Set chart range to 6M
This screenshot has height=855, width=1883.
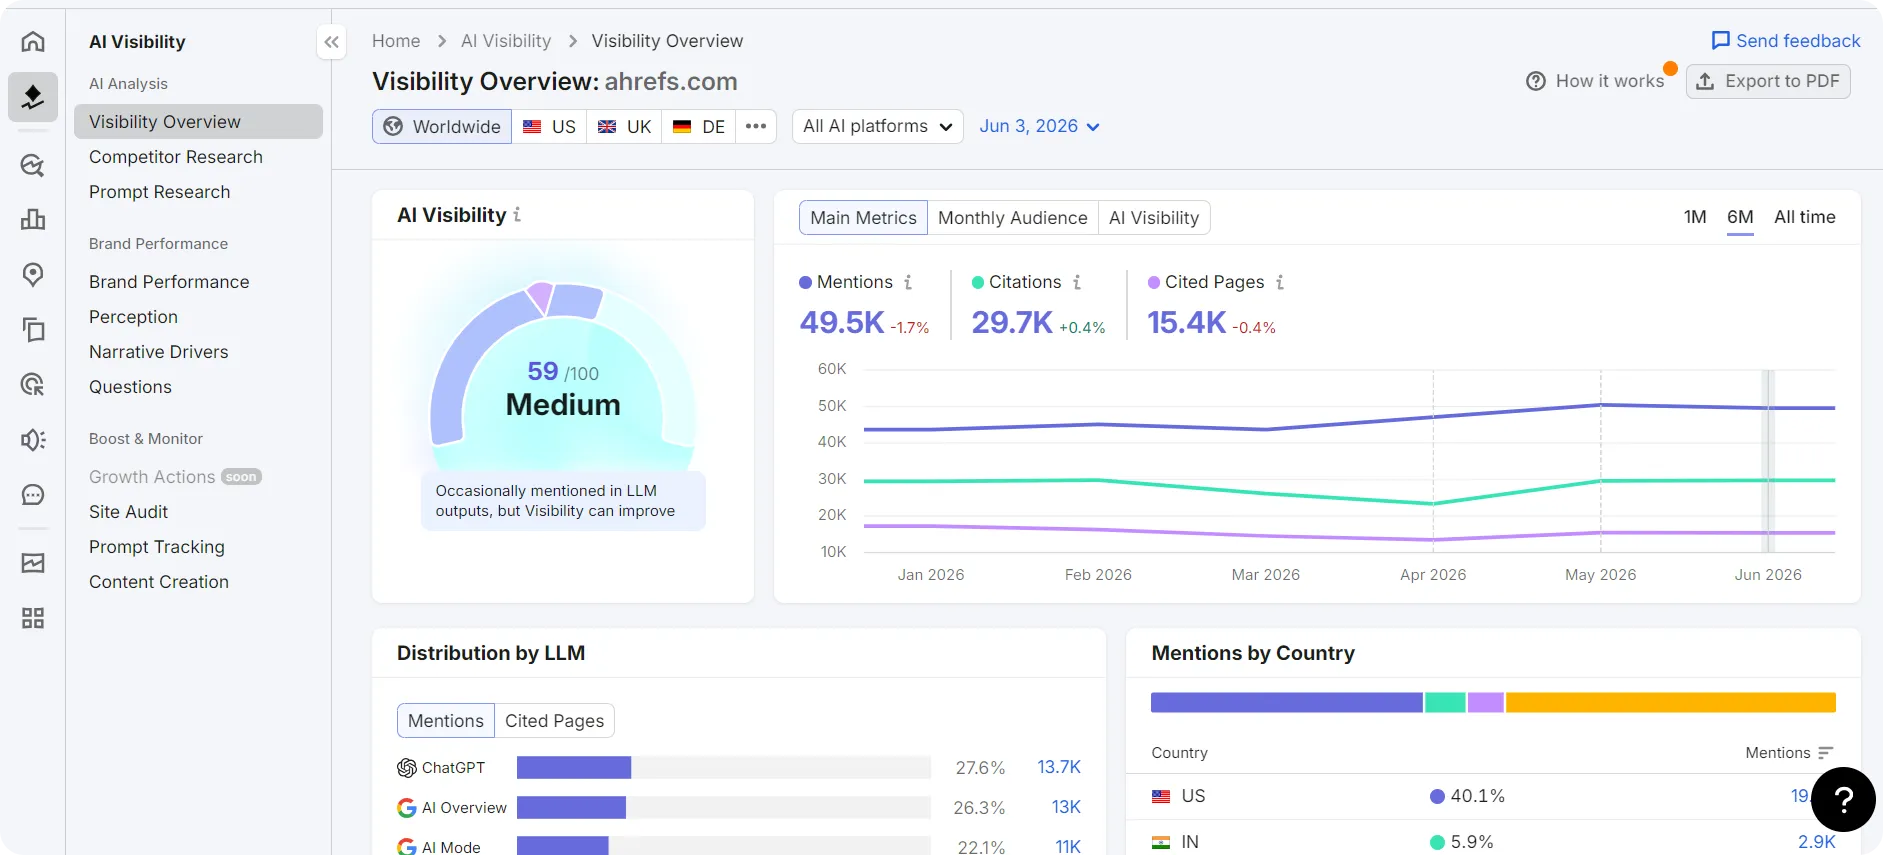point(1740,217)
